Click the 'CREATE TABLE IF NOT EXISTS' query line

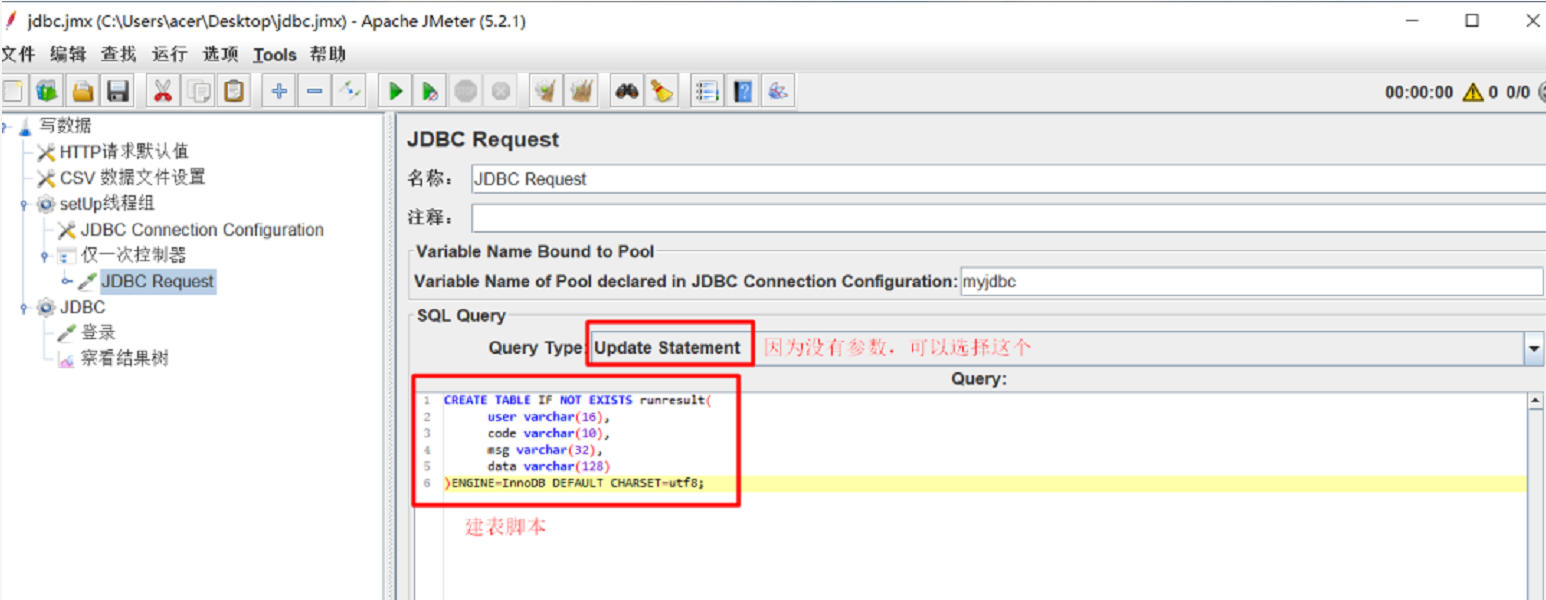576,400
